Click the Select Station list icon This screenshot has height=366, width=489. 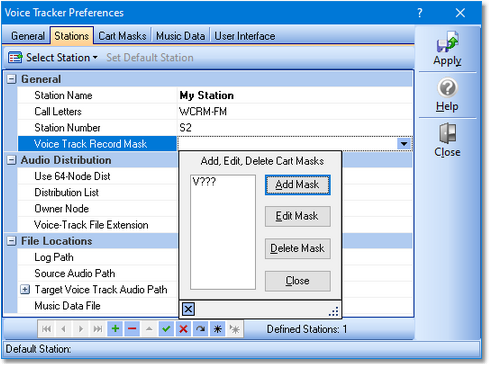point(15,57)
